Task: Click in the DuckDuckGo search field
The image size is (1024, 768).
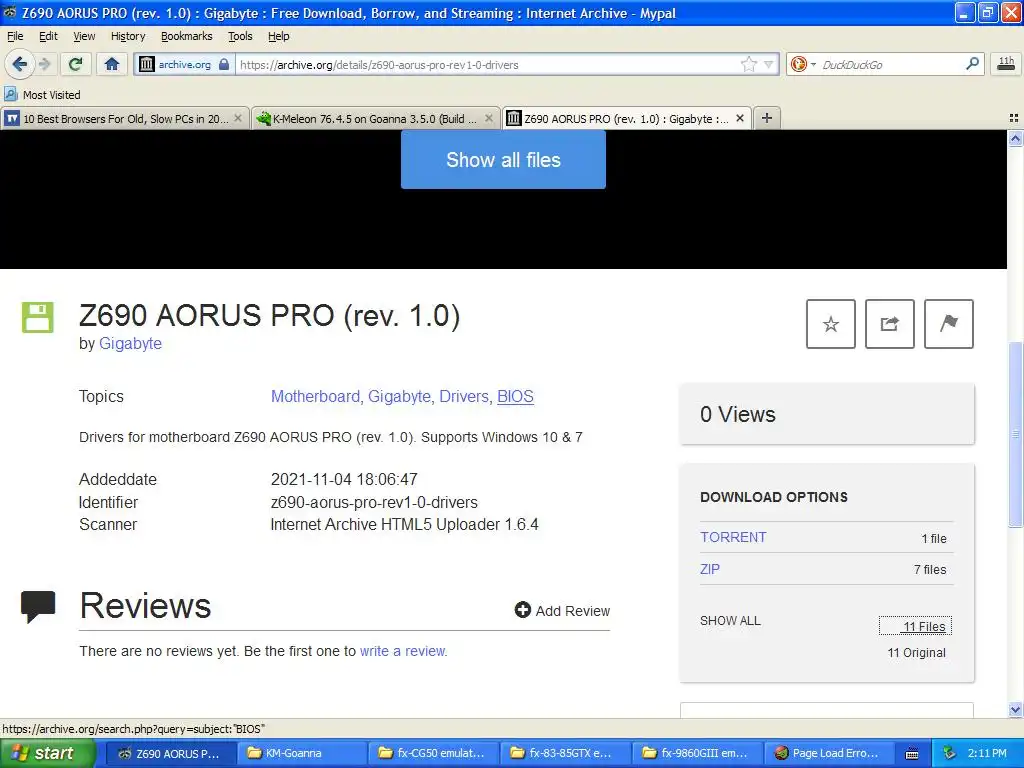Action: [889, 64]
